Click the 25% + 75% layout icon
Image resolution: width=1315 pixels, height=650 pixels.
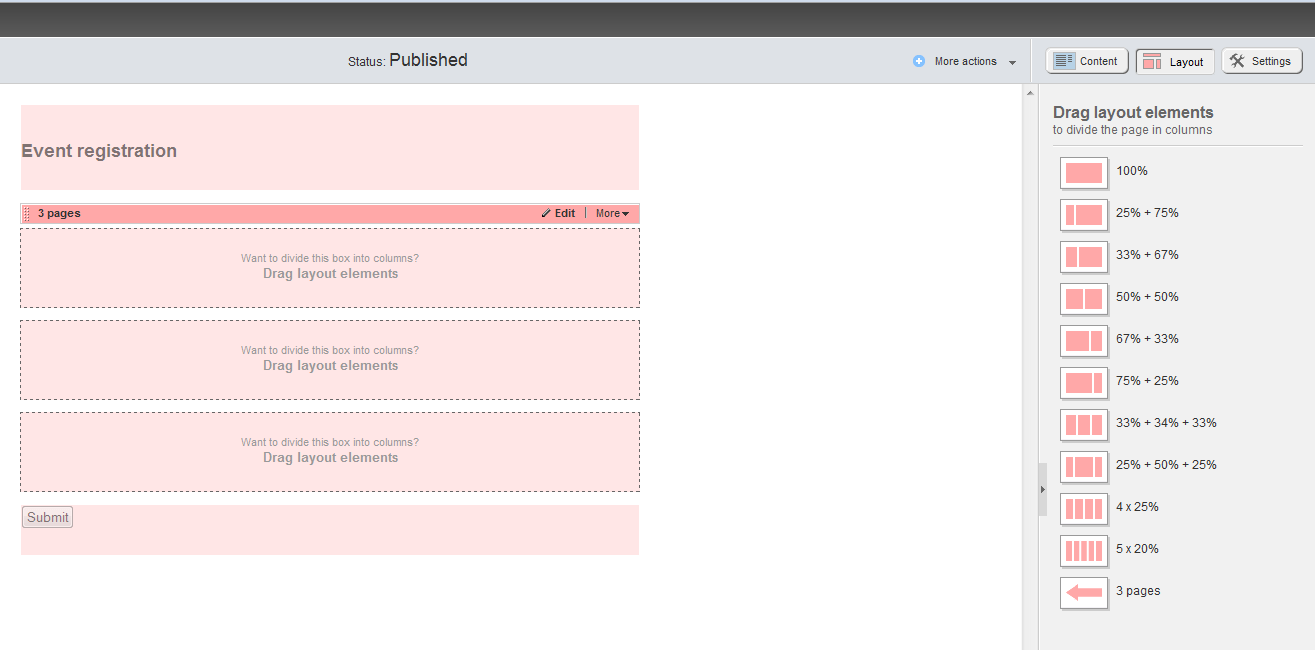[x=1083, y=214]
